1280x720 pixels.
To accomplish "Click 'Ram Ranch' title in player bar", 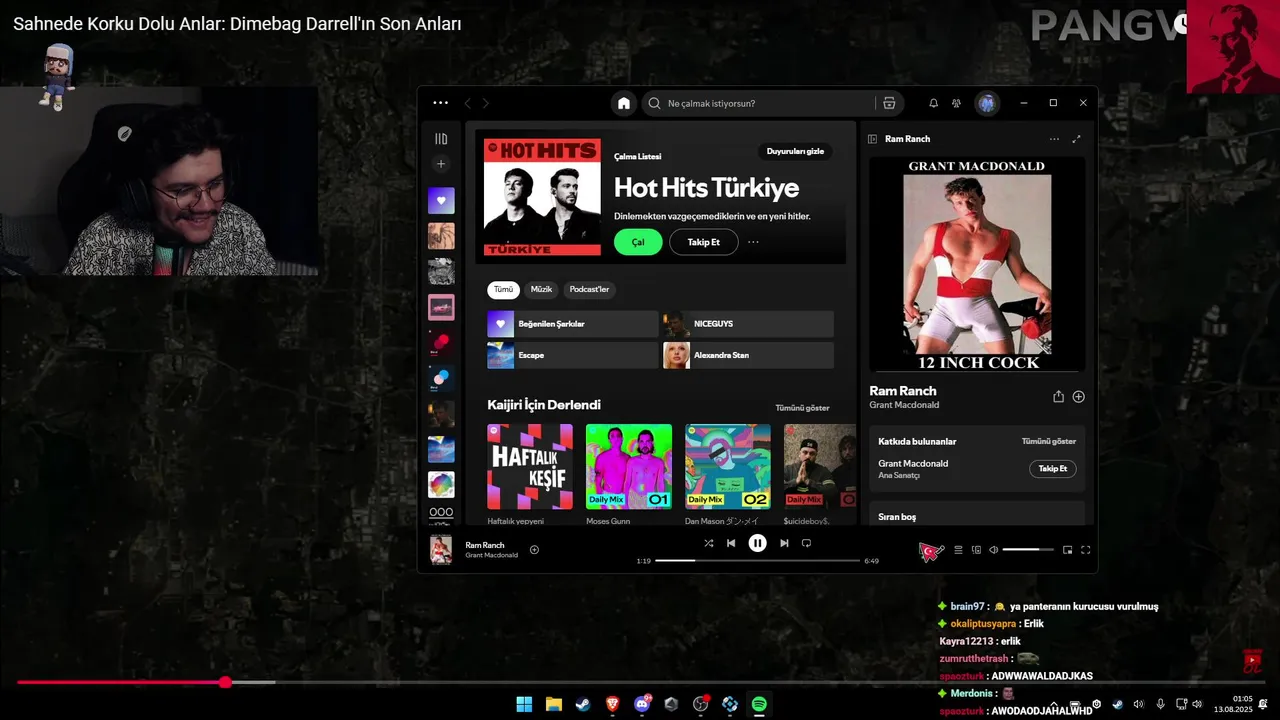I will tap(485, 545).
